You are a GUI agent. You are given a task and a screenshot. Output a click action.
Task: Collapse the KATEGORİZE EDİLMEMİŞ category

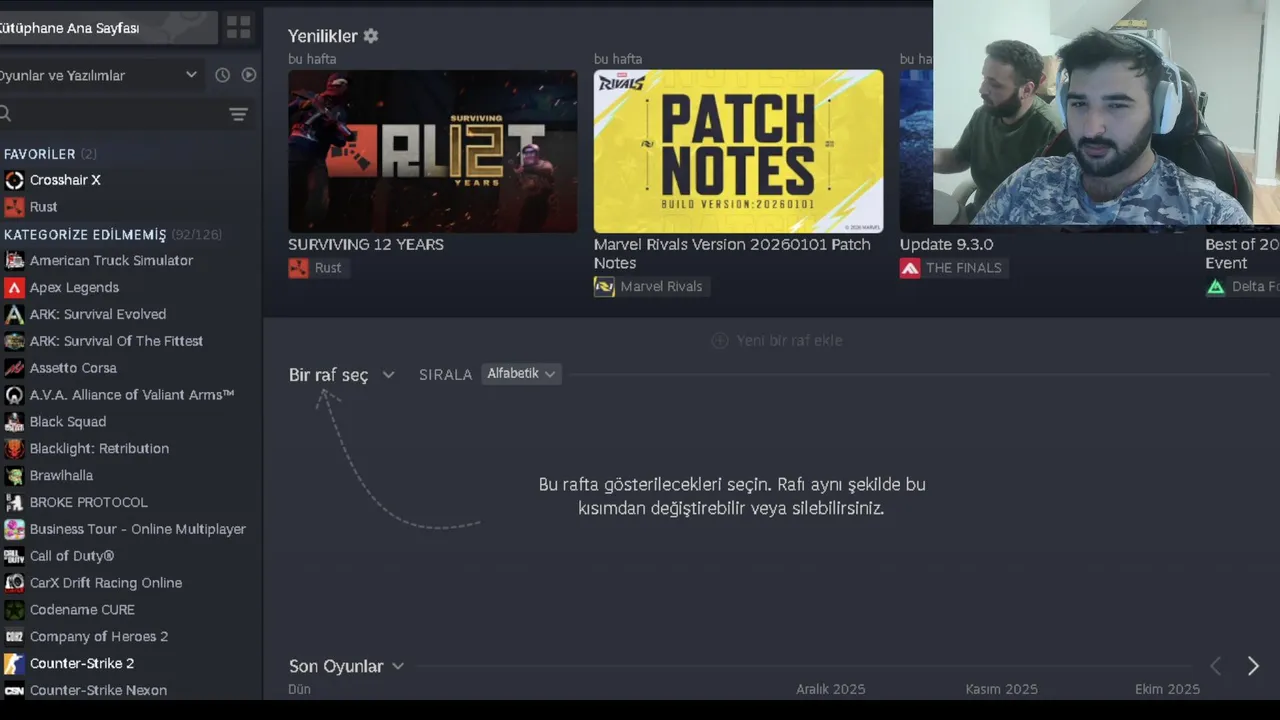pos(113,235)
